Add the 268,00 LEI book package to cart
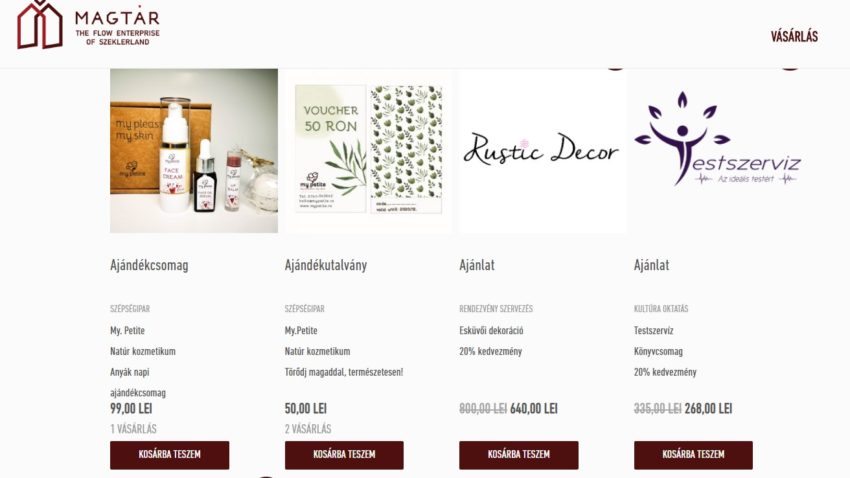Screen dimensions: 850x478 click(693, 455)
